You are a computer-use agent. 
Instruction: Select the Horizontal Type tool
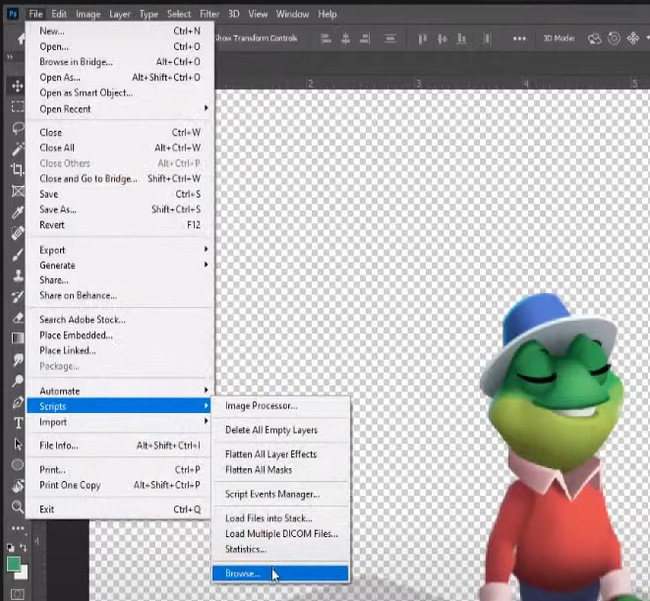[17, 423]
